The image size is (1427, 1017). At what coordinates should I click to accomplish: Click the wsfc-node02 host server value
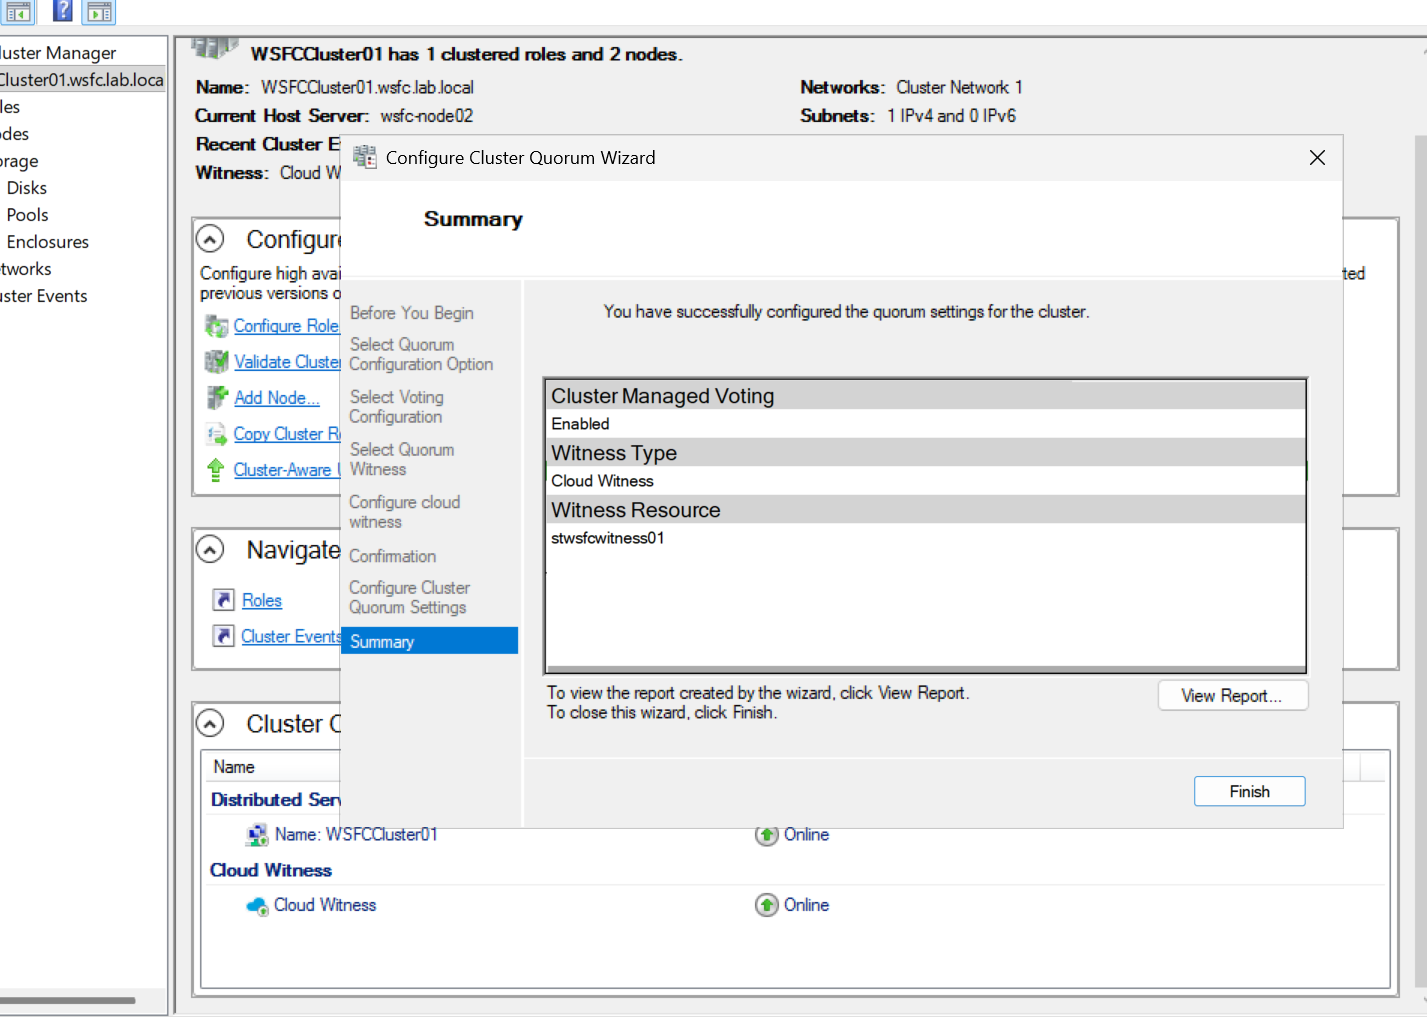tap(427, 116)
